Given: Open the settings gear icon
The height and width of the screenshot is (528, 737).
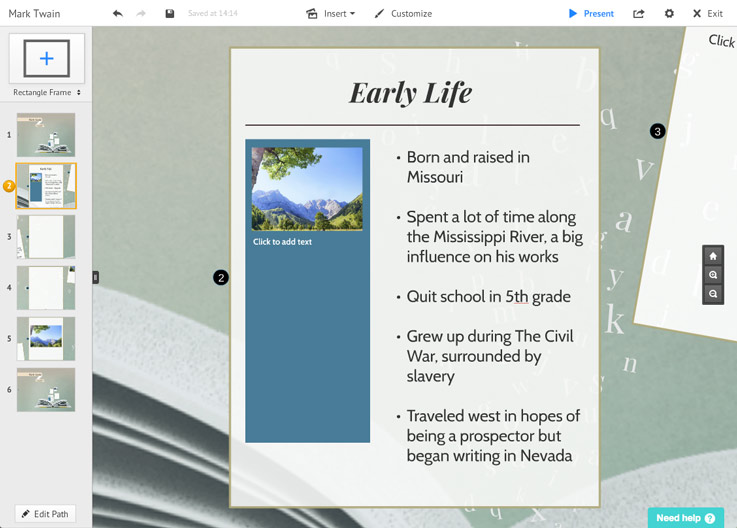Looking at the screenshot, I should point(669,14).
